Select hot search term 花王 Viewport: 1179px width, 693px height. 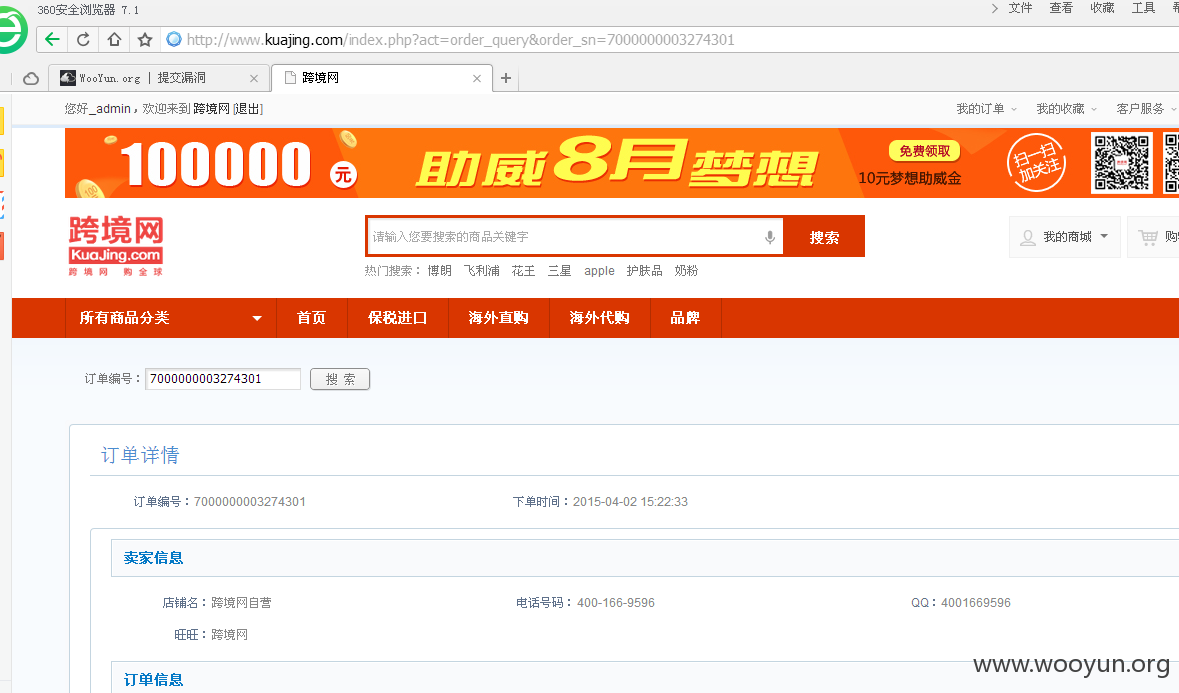523,271
